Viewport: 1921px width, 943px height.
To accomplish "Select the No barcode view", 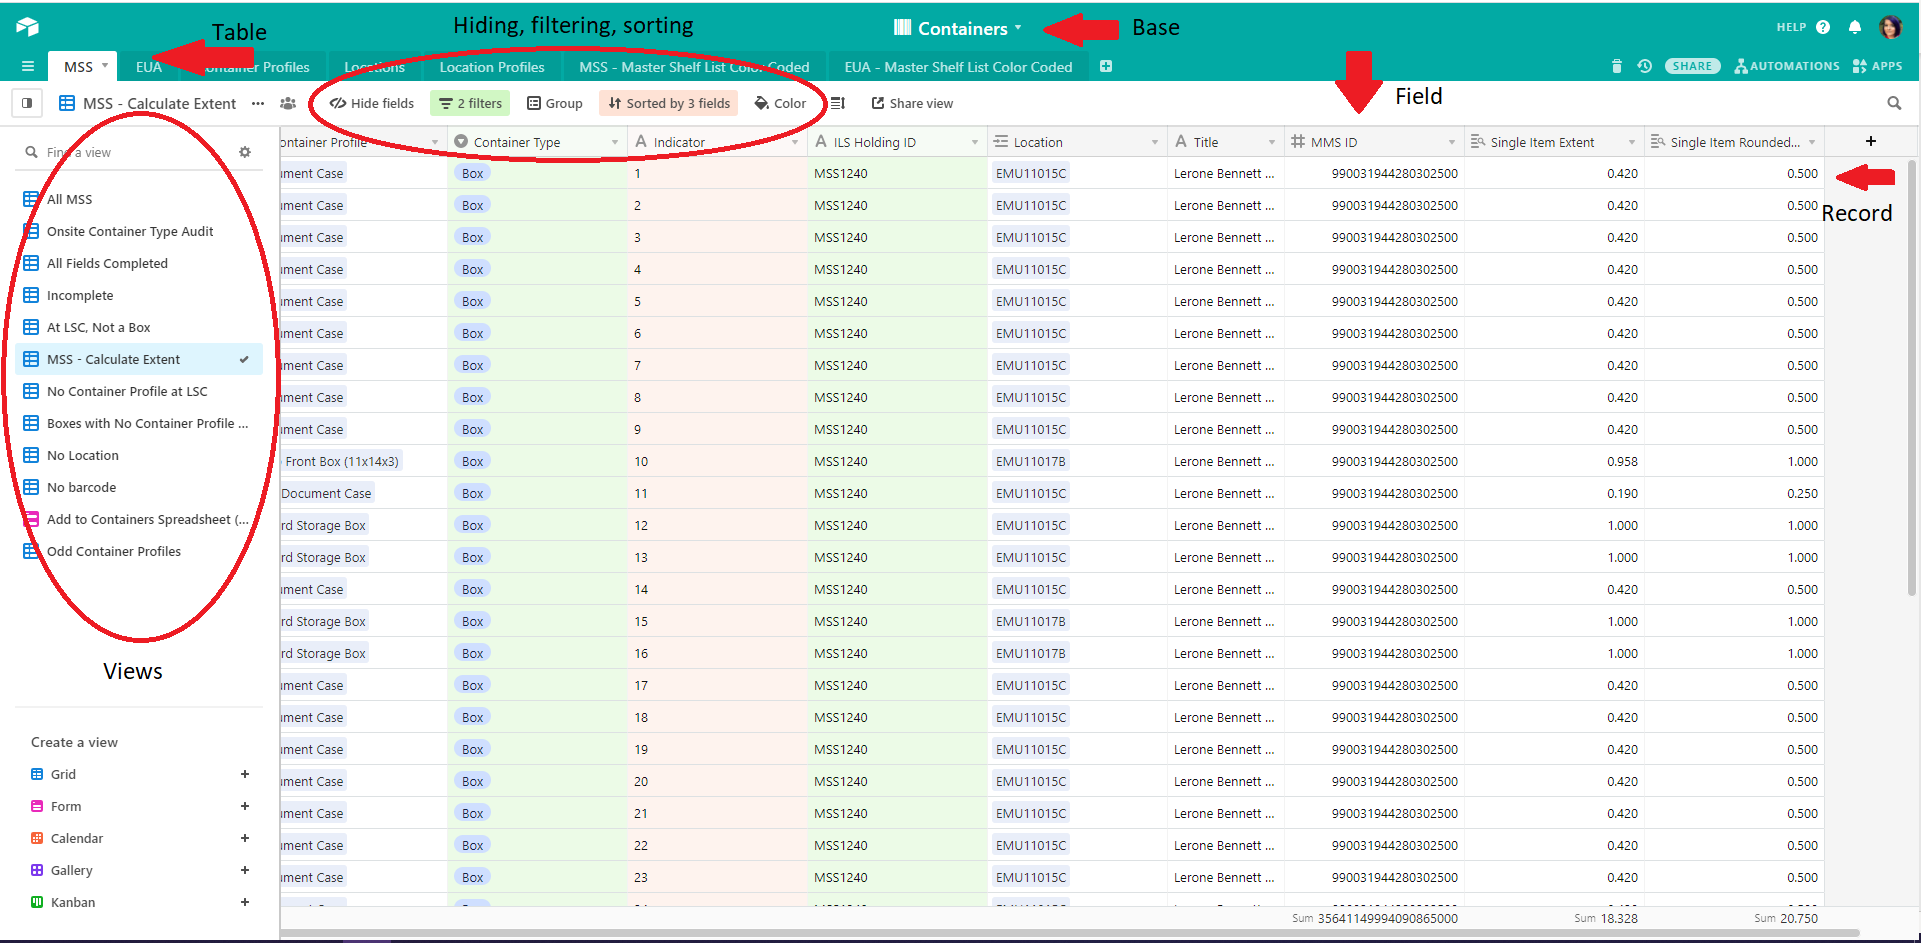I will click(81, 487).
